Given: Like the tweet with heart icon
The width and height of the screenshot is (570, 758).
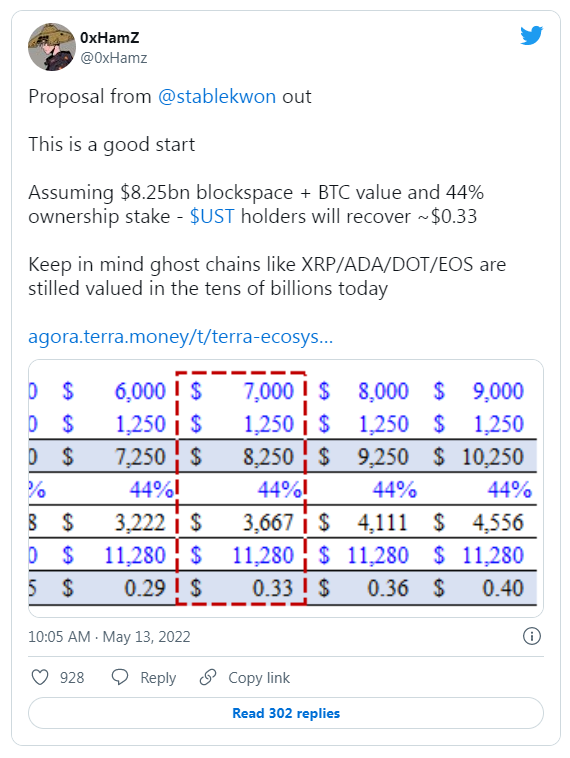Looking at the screenshot, I should pos(40,677).
